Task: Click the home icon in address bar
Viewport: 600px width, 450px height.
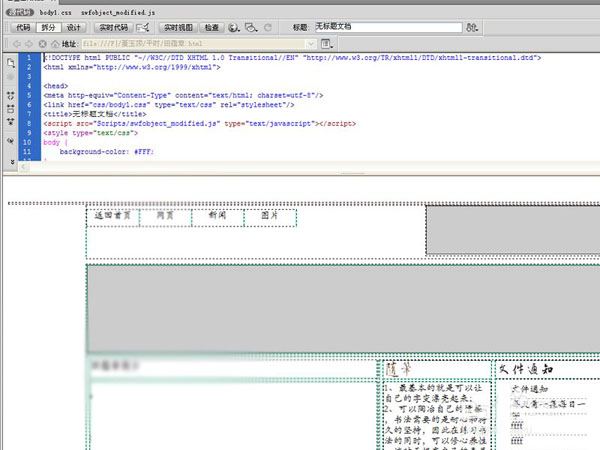Action: click(x=55, y=44)
